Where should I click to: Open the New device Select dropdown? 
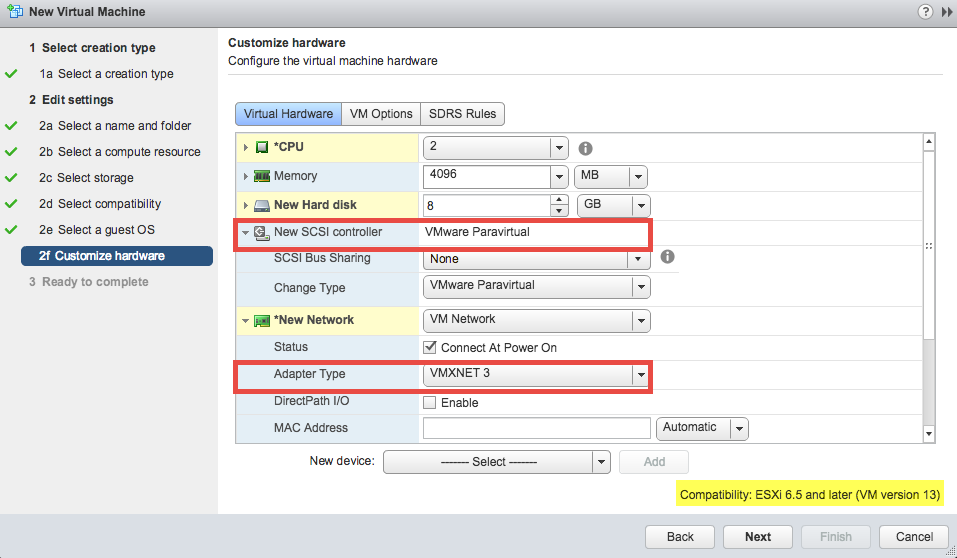(x=601, y=462)
